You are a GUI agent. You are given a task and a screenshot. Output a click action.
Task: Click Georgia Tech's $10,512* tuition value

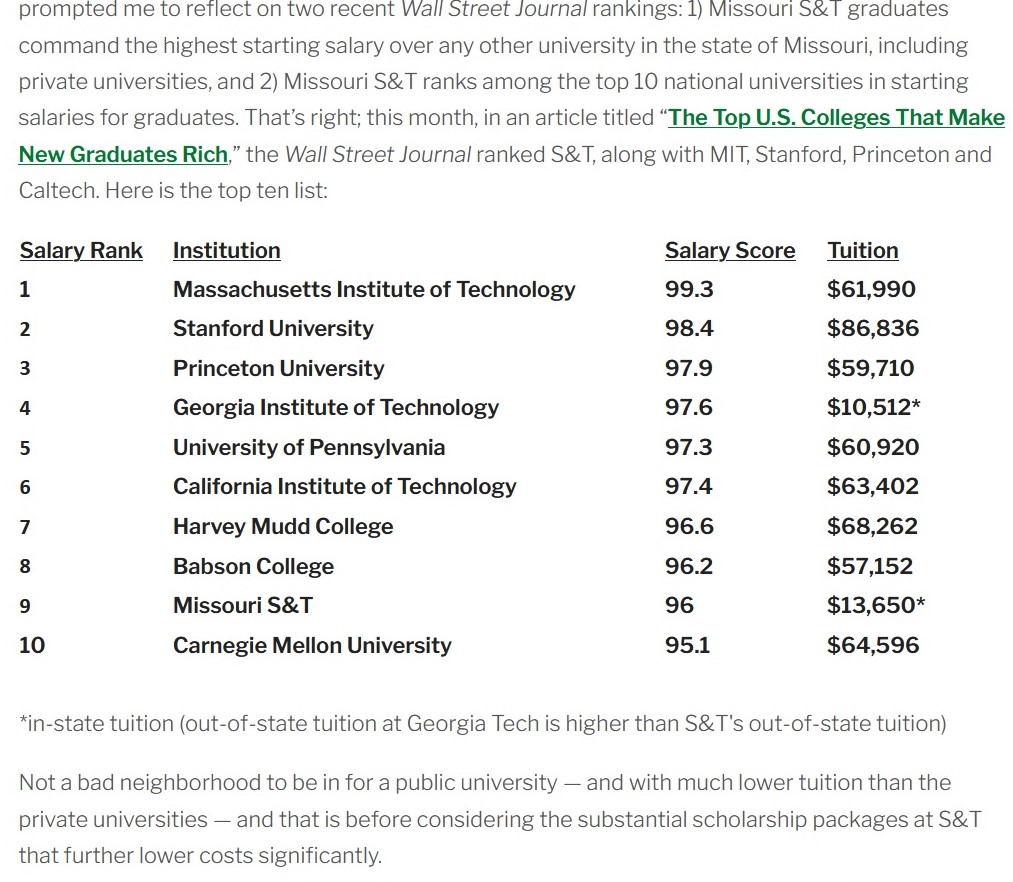875,408
